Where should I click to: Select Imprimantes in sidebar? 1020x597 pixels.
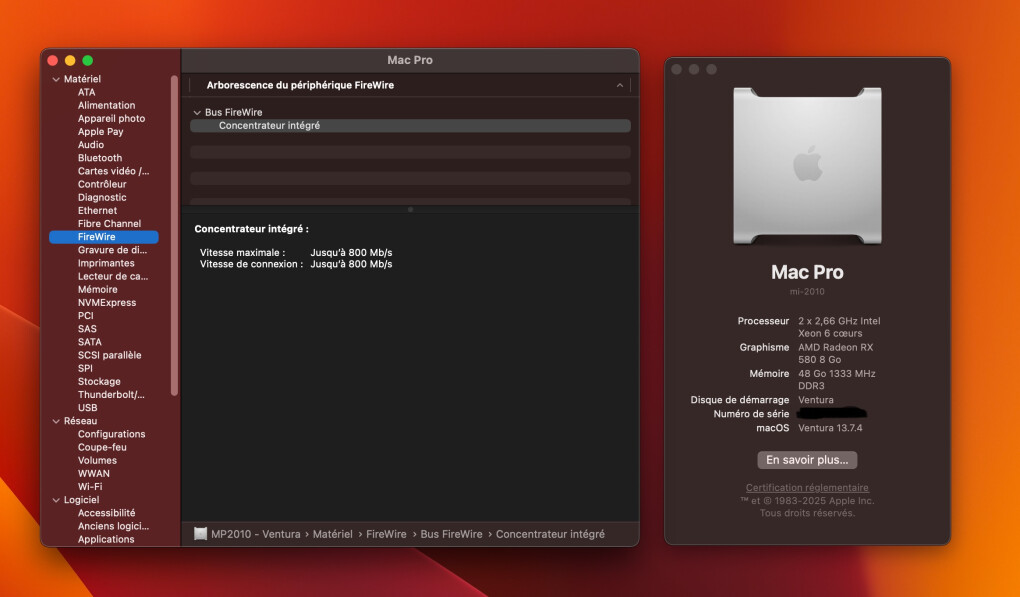(x=106, y=263)
